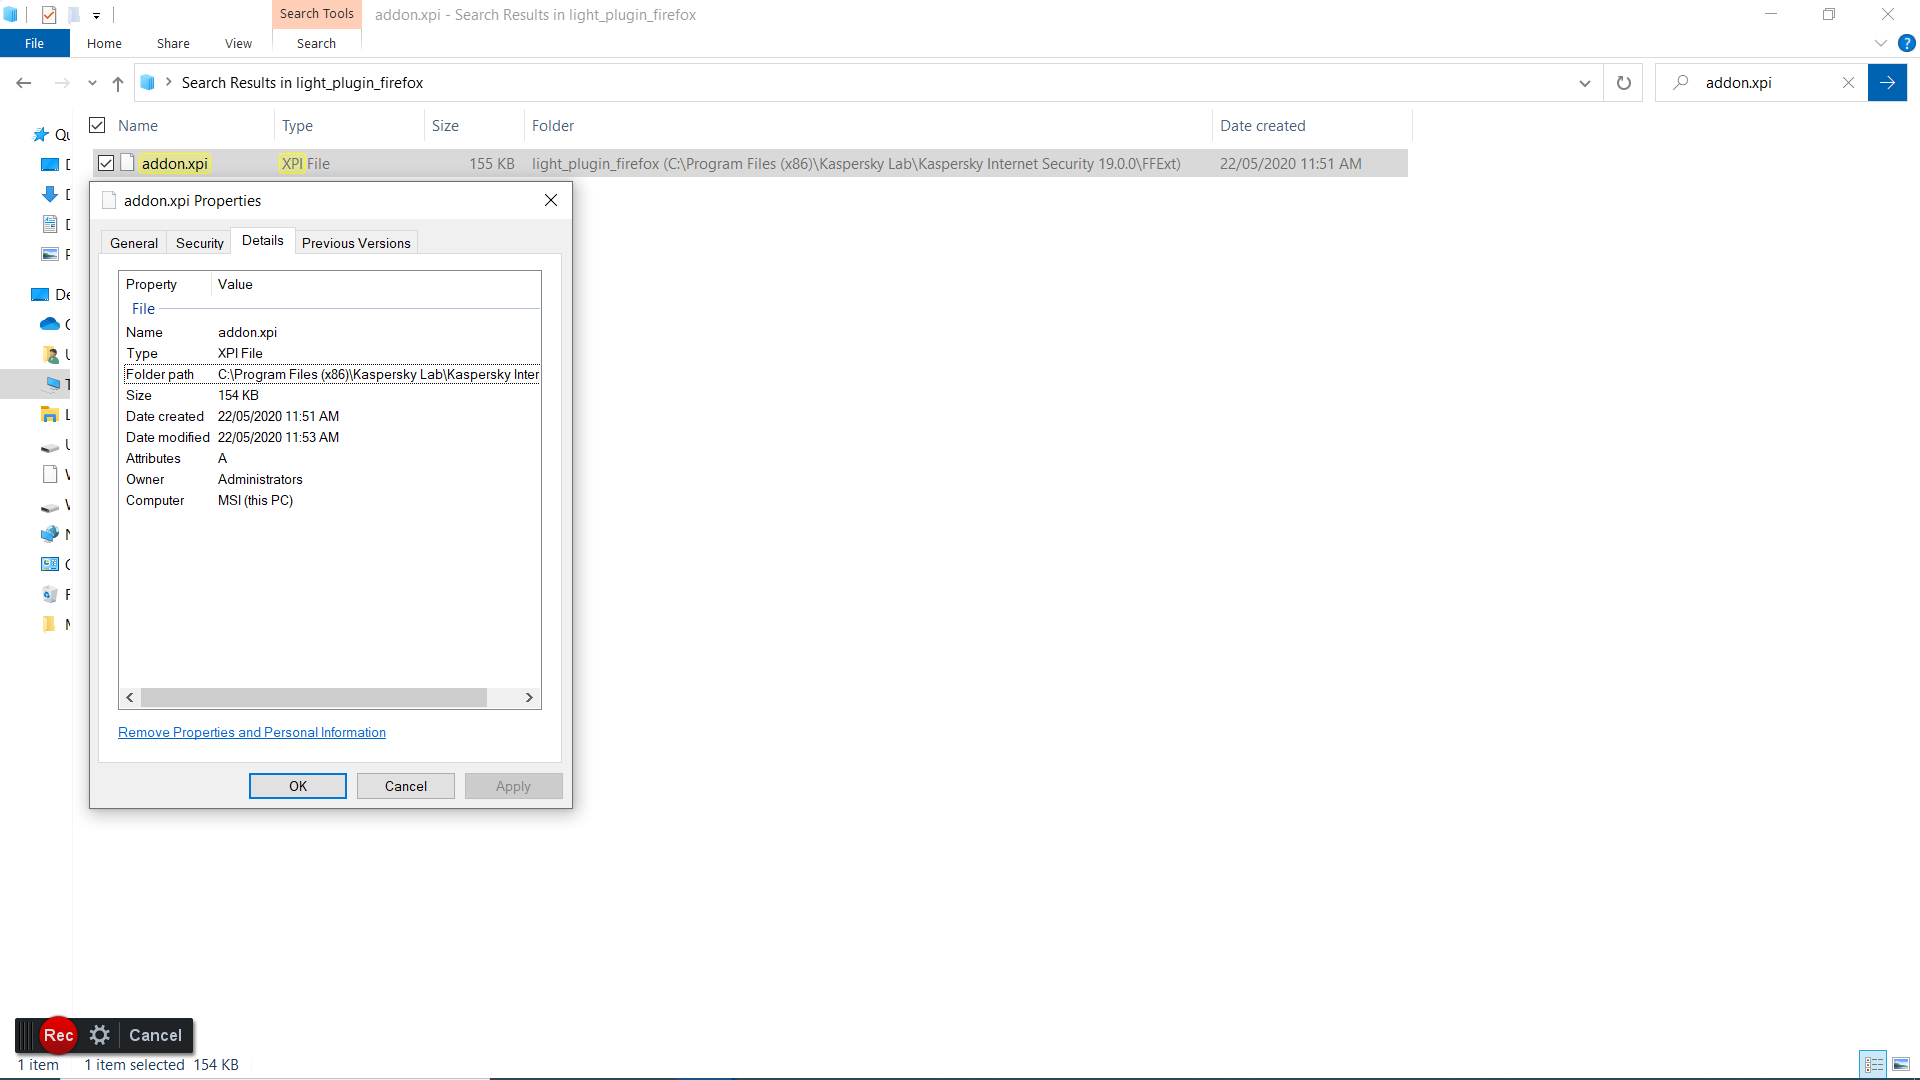Click the Refresh icon in address bar
The width and height of the screenshot is (1920, 1080).
click(x=1623, y=83)
